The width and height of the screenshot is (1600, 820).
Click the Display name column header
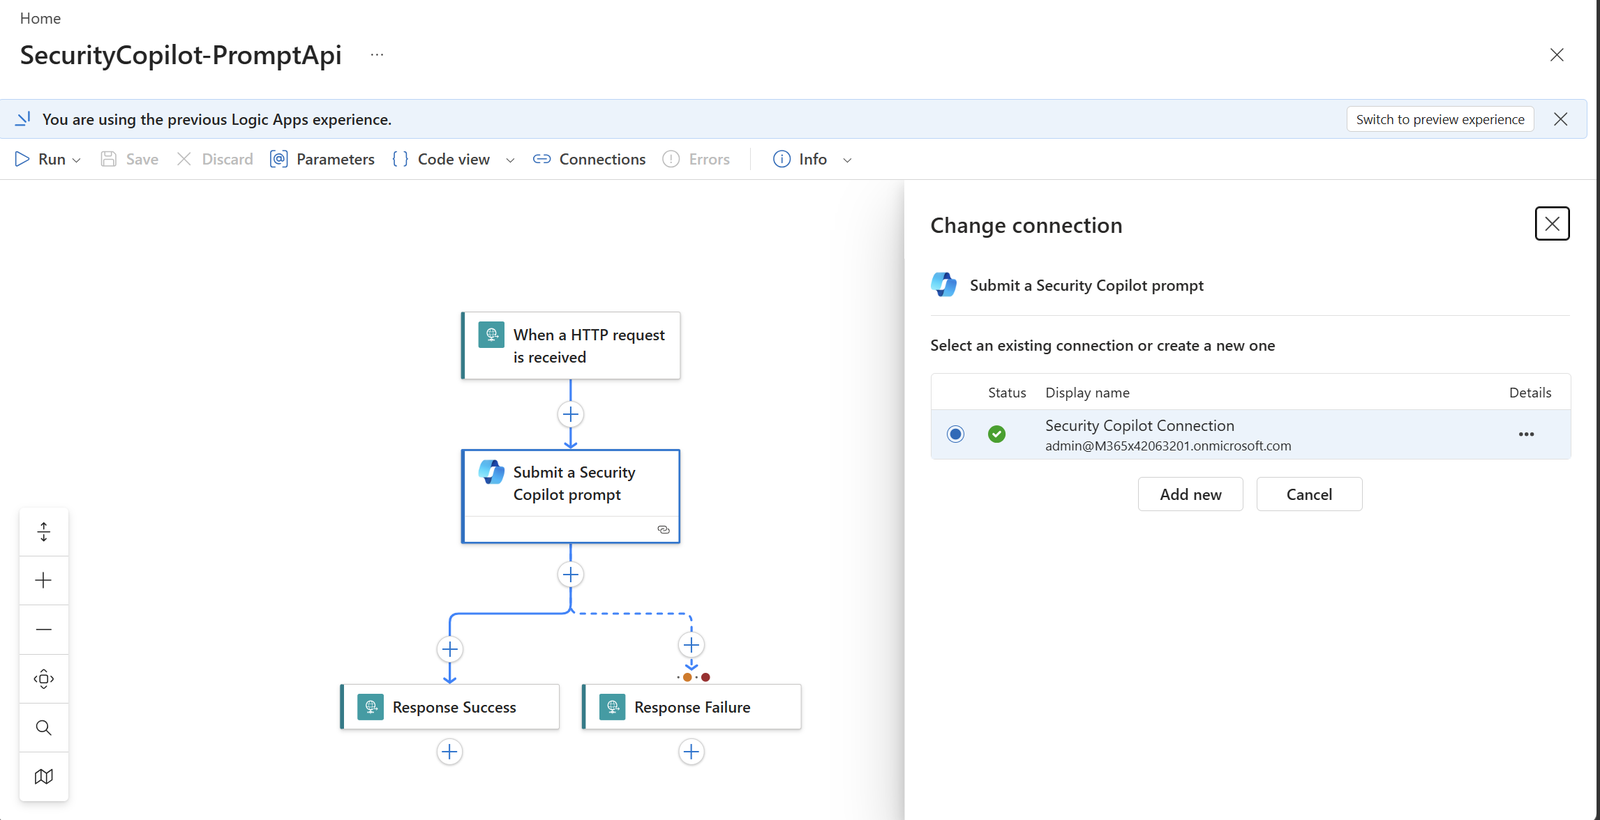click(x=1087, y=393)
